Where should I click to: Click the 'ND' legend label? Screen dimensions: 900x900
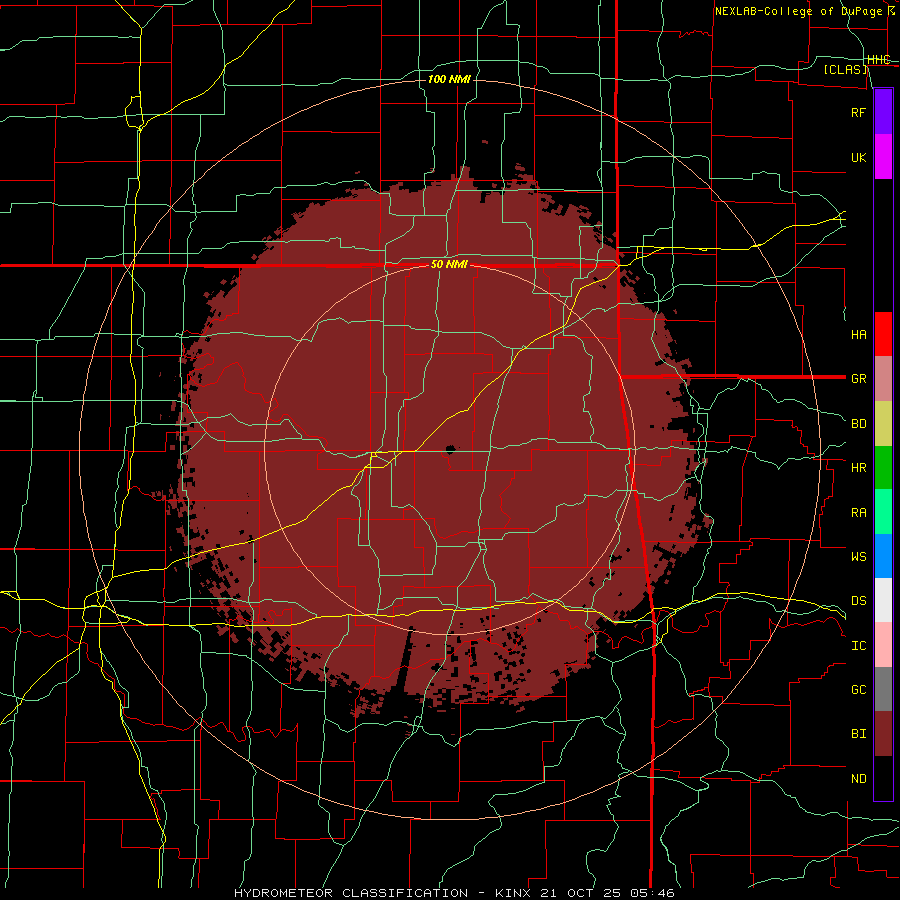[858, 779]
